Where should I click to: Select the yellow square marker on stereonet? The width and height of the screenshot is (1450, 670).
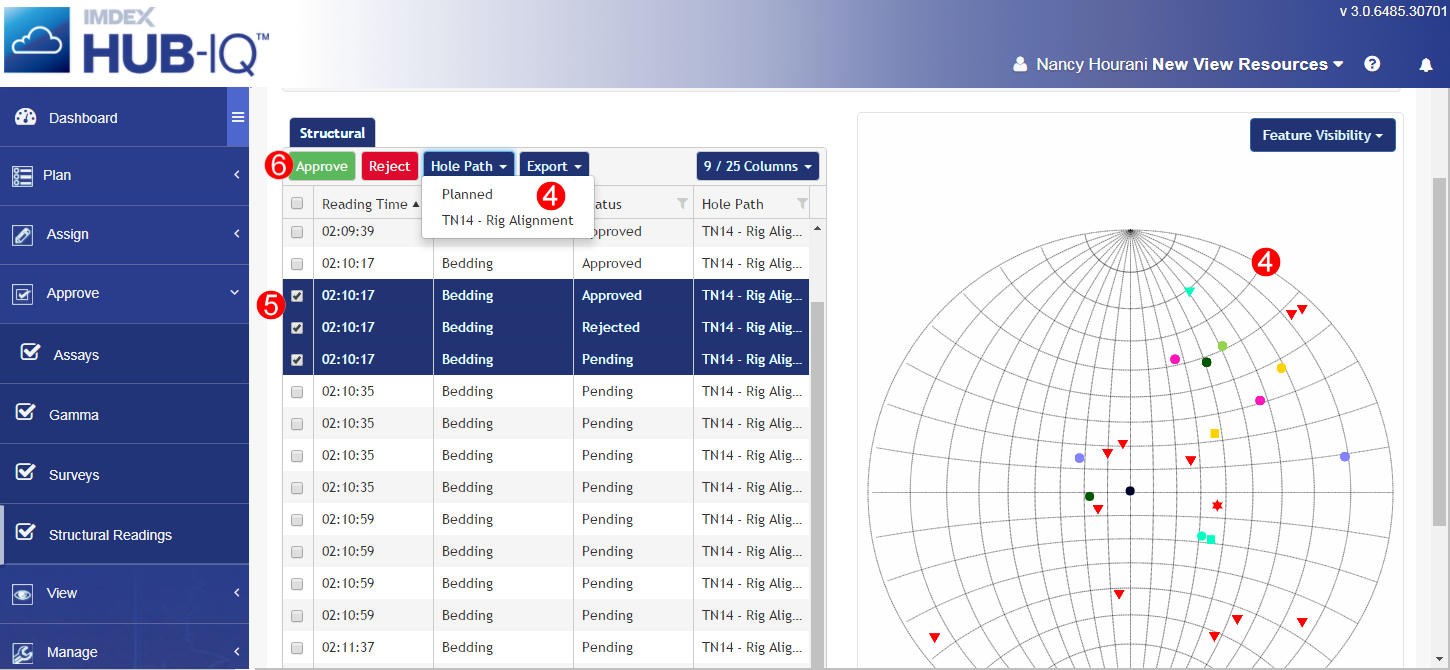point(1215,433)
